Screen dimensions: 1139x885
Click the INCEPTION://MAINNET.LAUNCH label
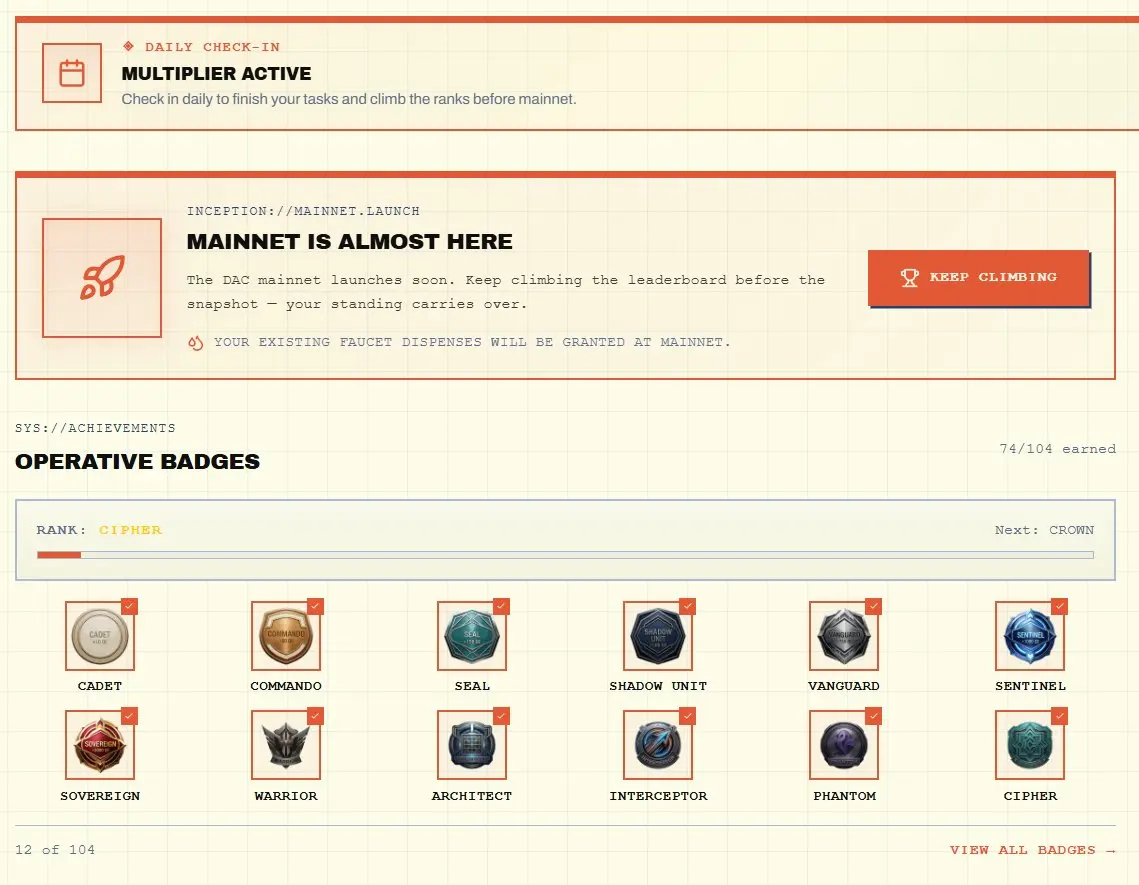click(x=303, y=211)
